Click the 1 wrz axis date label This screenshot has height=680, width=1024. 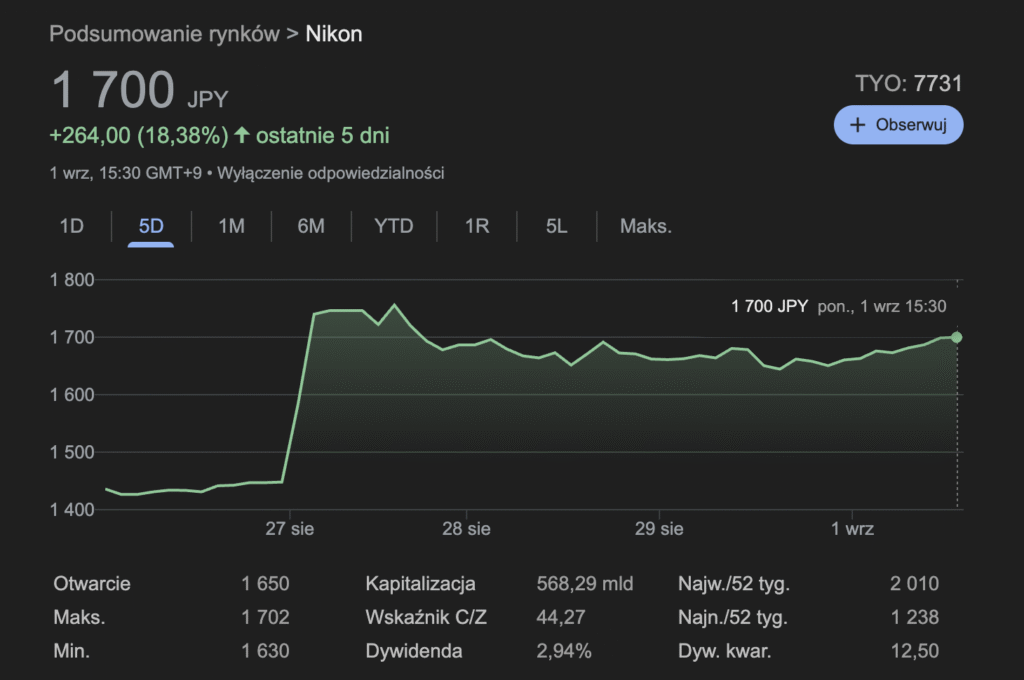[x=852, y=528]
